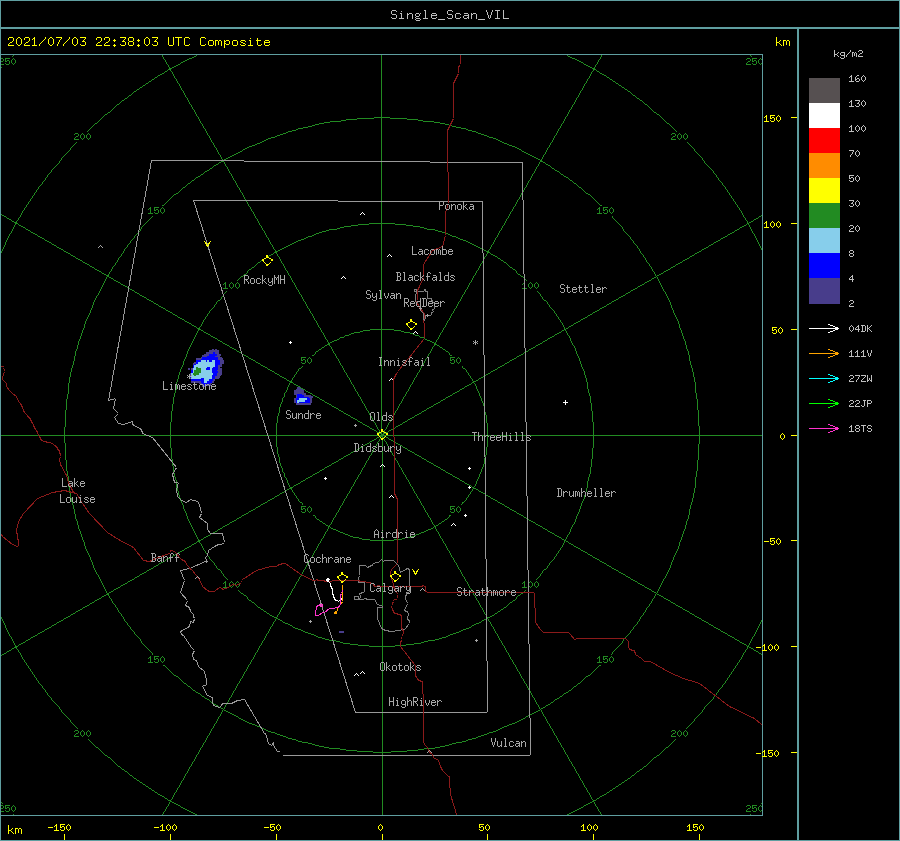Click the RedDeer city label
The image size is (900, 841).
tap(424, 303)
